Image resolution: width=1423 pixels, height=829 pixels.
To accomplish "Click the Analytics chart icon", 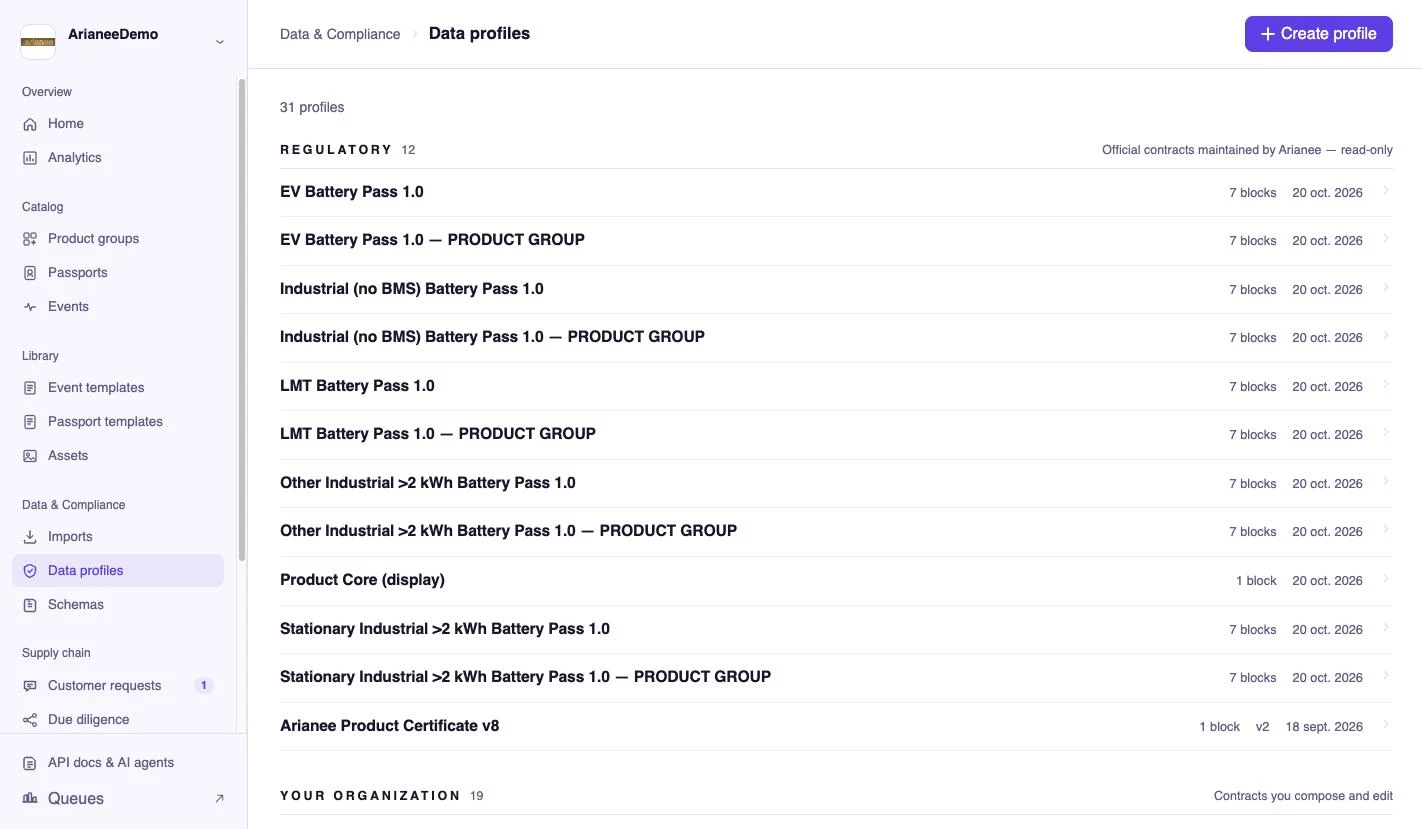I will pyautogui.click(x=30, y=158).
